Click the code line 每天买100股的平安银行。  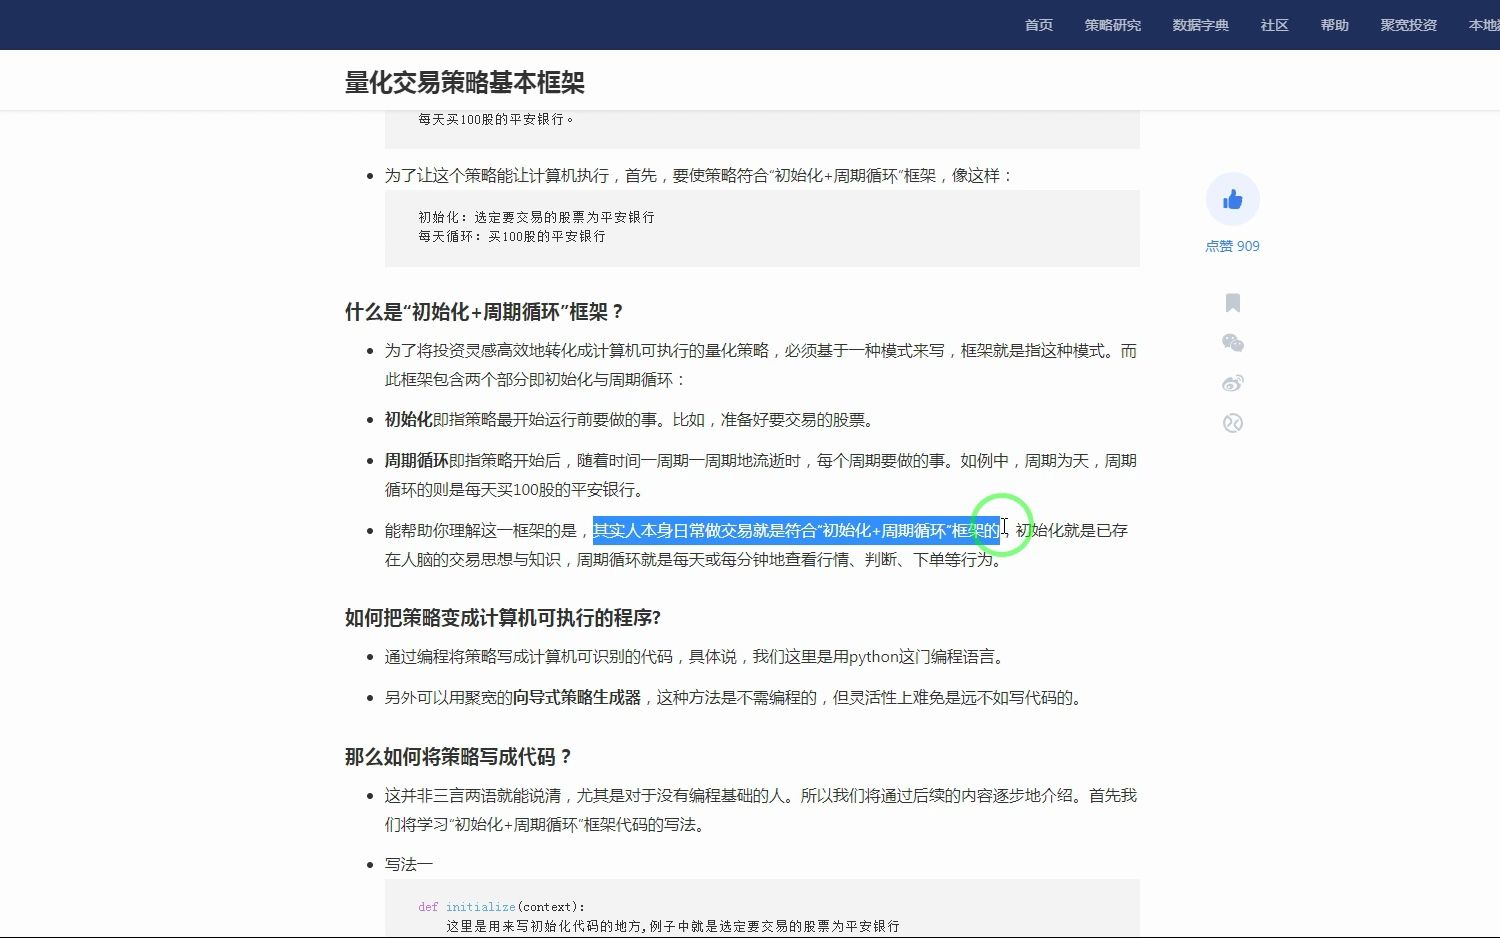[x=497, y=119]
